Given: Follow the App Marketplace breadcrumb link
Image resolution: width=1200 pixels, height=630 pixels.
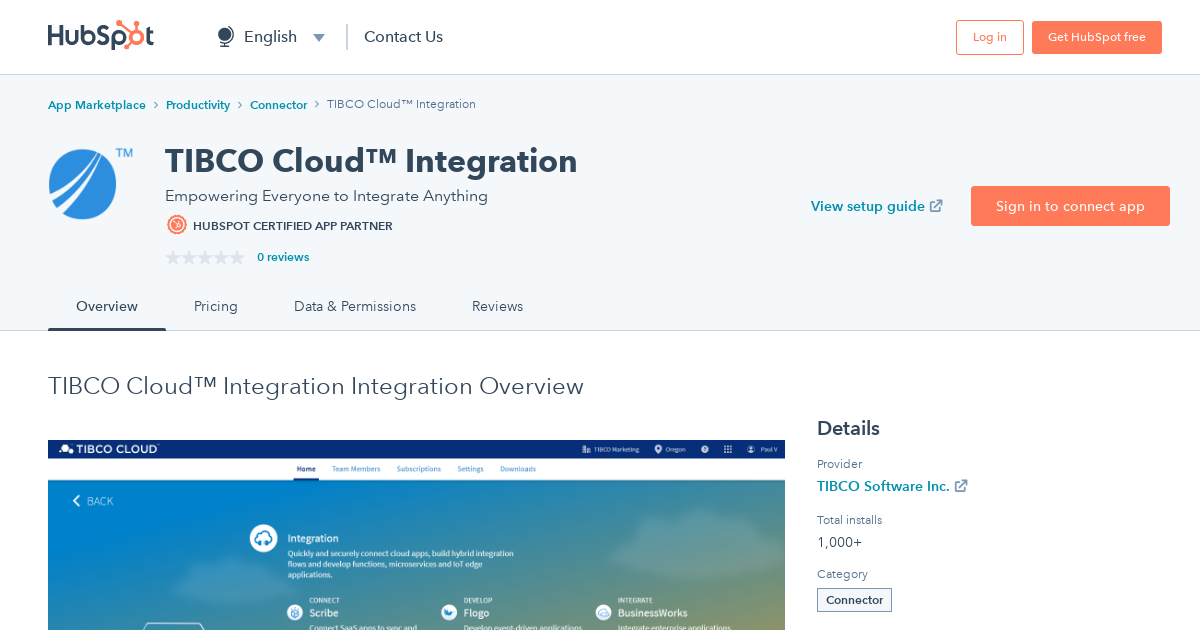Looking at the screenshot, I should tap(96, 104).
